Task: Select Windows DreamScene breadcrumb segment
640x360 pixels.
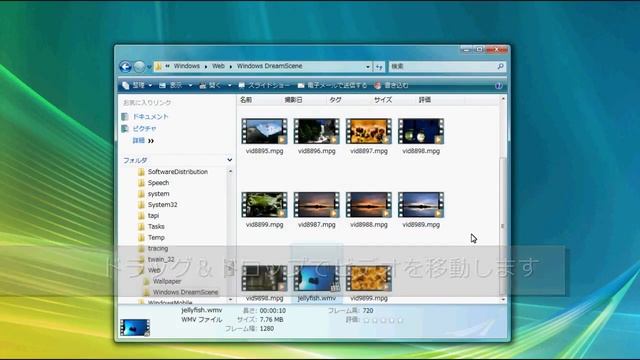Action: (269, 66)
